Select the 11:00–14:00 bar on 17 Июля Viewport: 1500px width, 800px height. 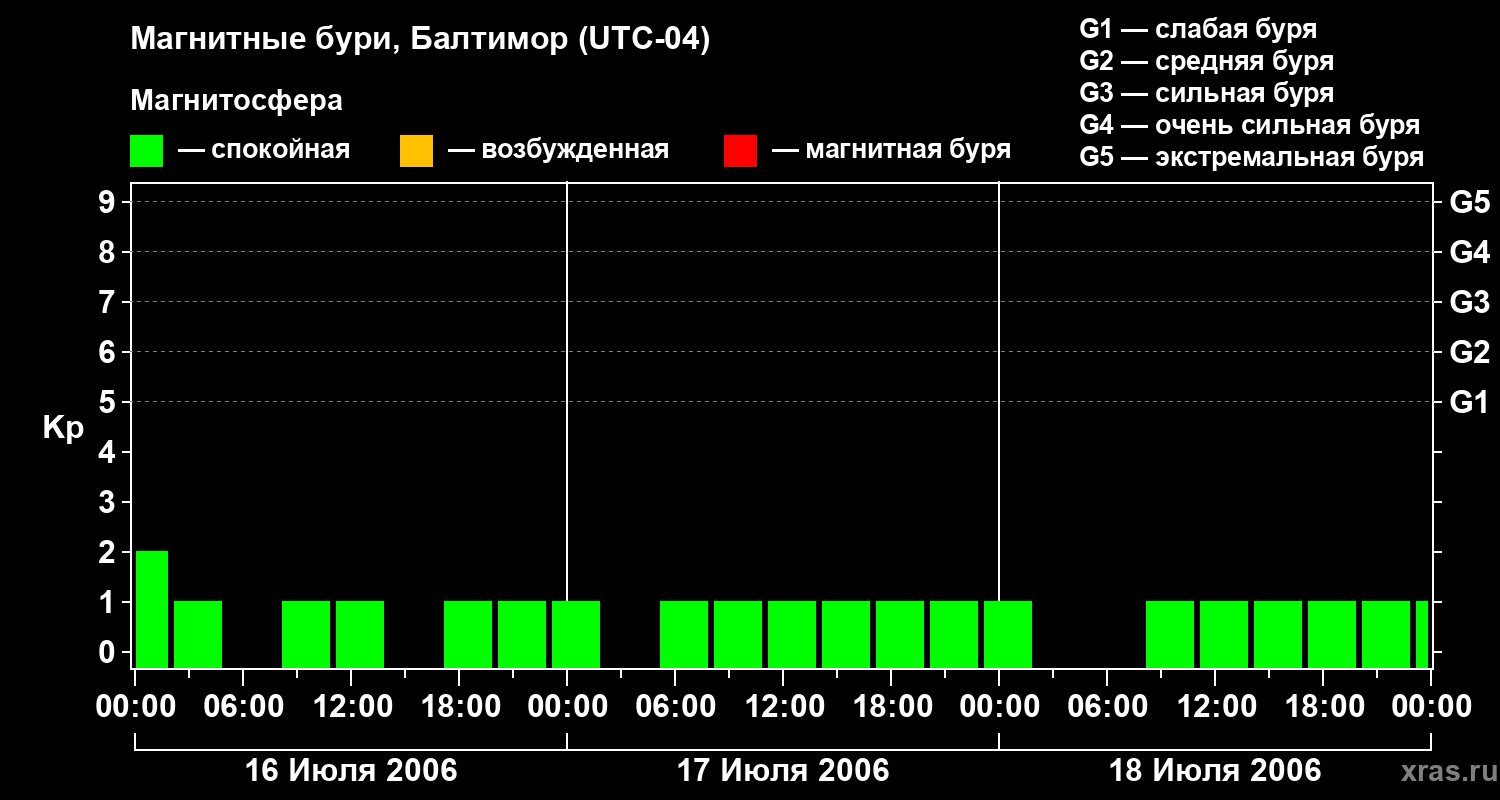tap(792, 634)
